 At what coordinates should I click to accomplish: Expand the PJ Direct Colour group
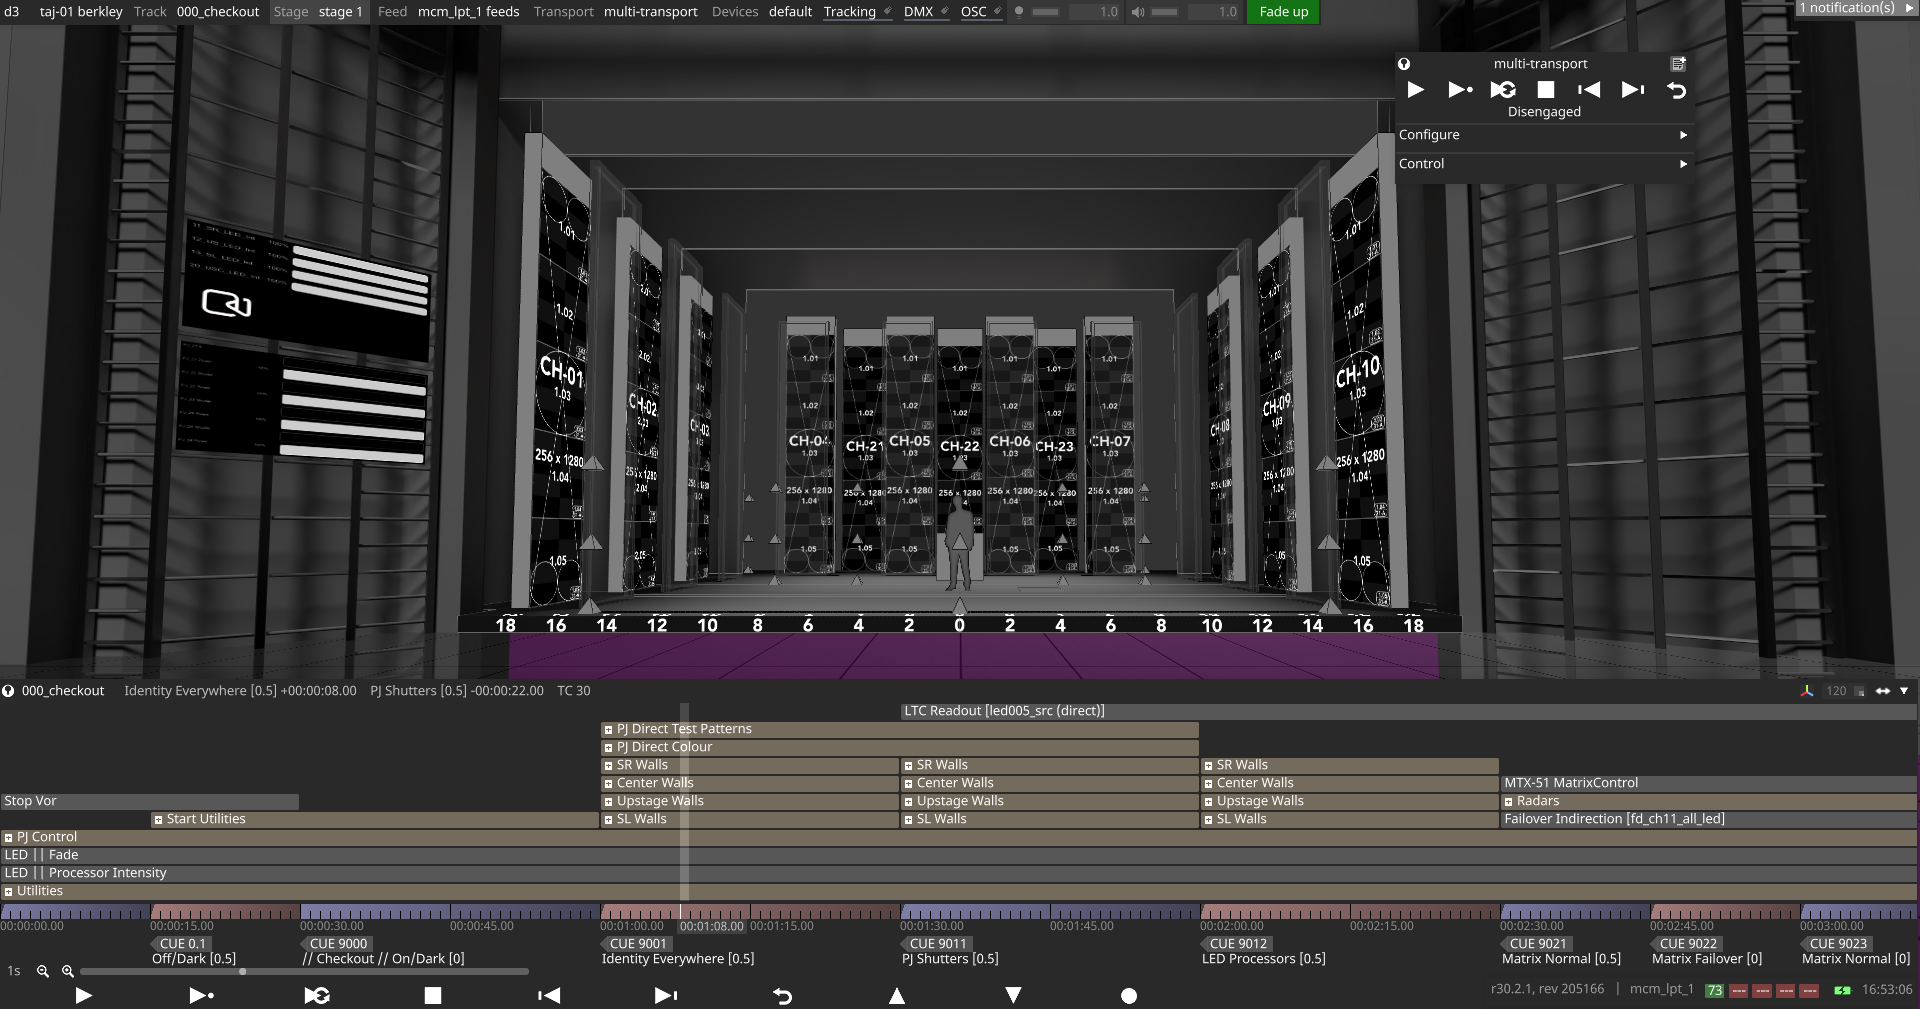point(608,748)
